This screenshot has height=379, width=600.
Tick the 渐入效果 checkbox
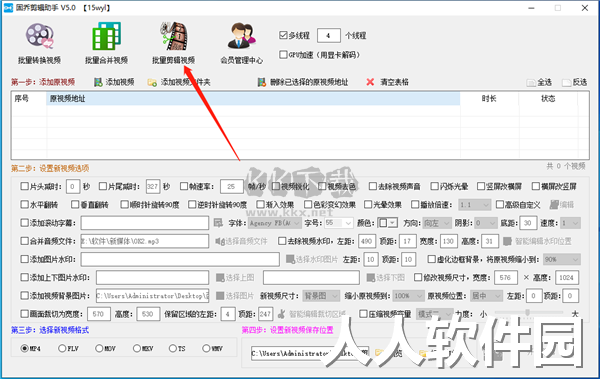261,204
